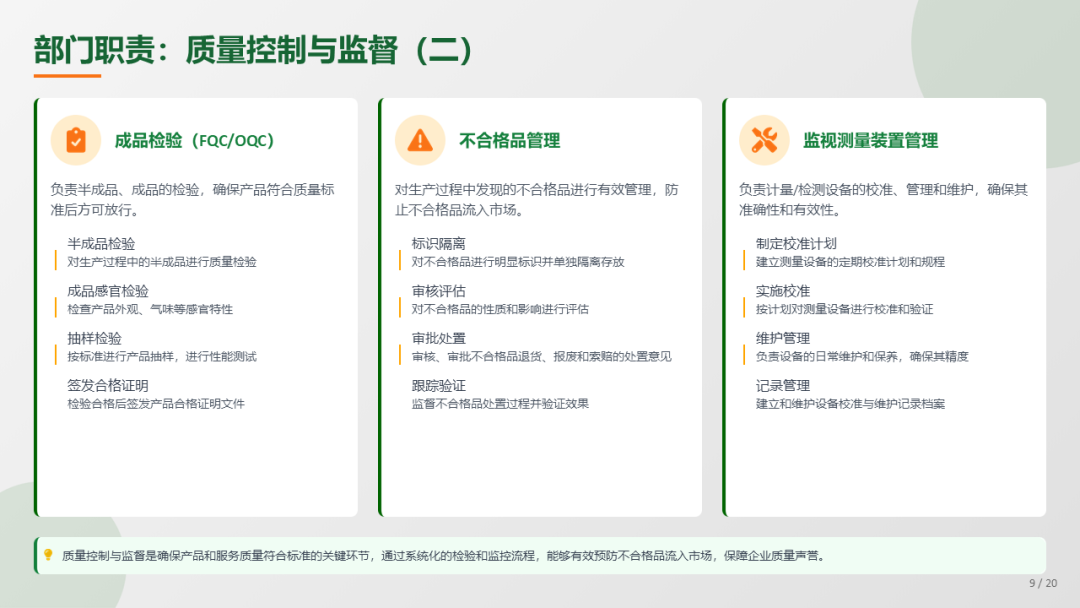1080x608 pixels.
Task: Click the 成品检验（FQC/OQC） card heading
Action: pyautogui.click(x=194, y=141)
